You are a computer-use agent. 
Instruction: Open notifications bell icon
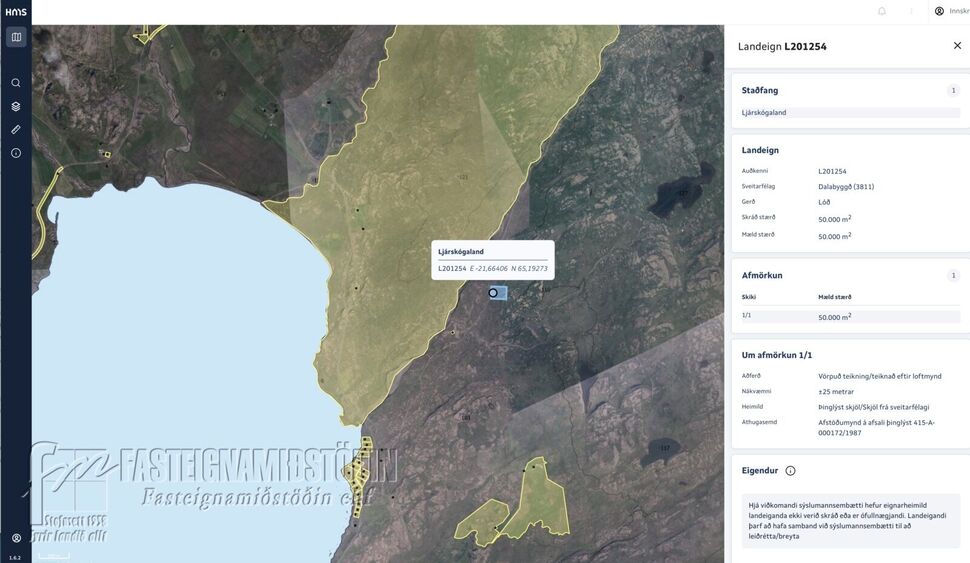pos(882,11)
